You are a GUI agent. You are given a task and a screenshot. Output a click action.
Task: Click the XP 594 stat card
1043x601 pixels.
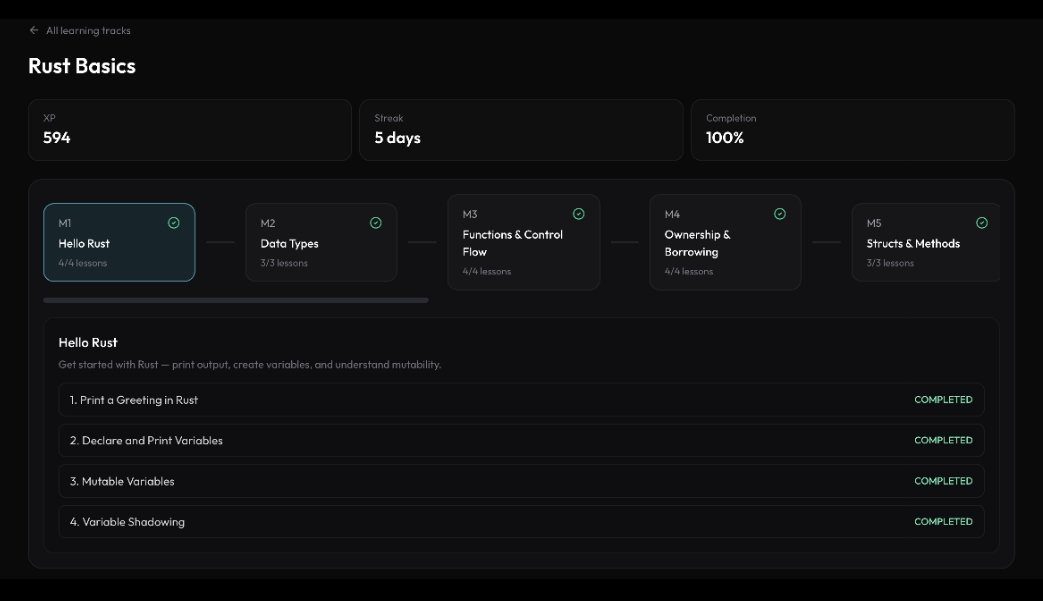pyautogui.click(x=190, y=130)
